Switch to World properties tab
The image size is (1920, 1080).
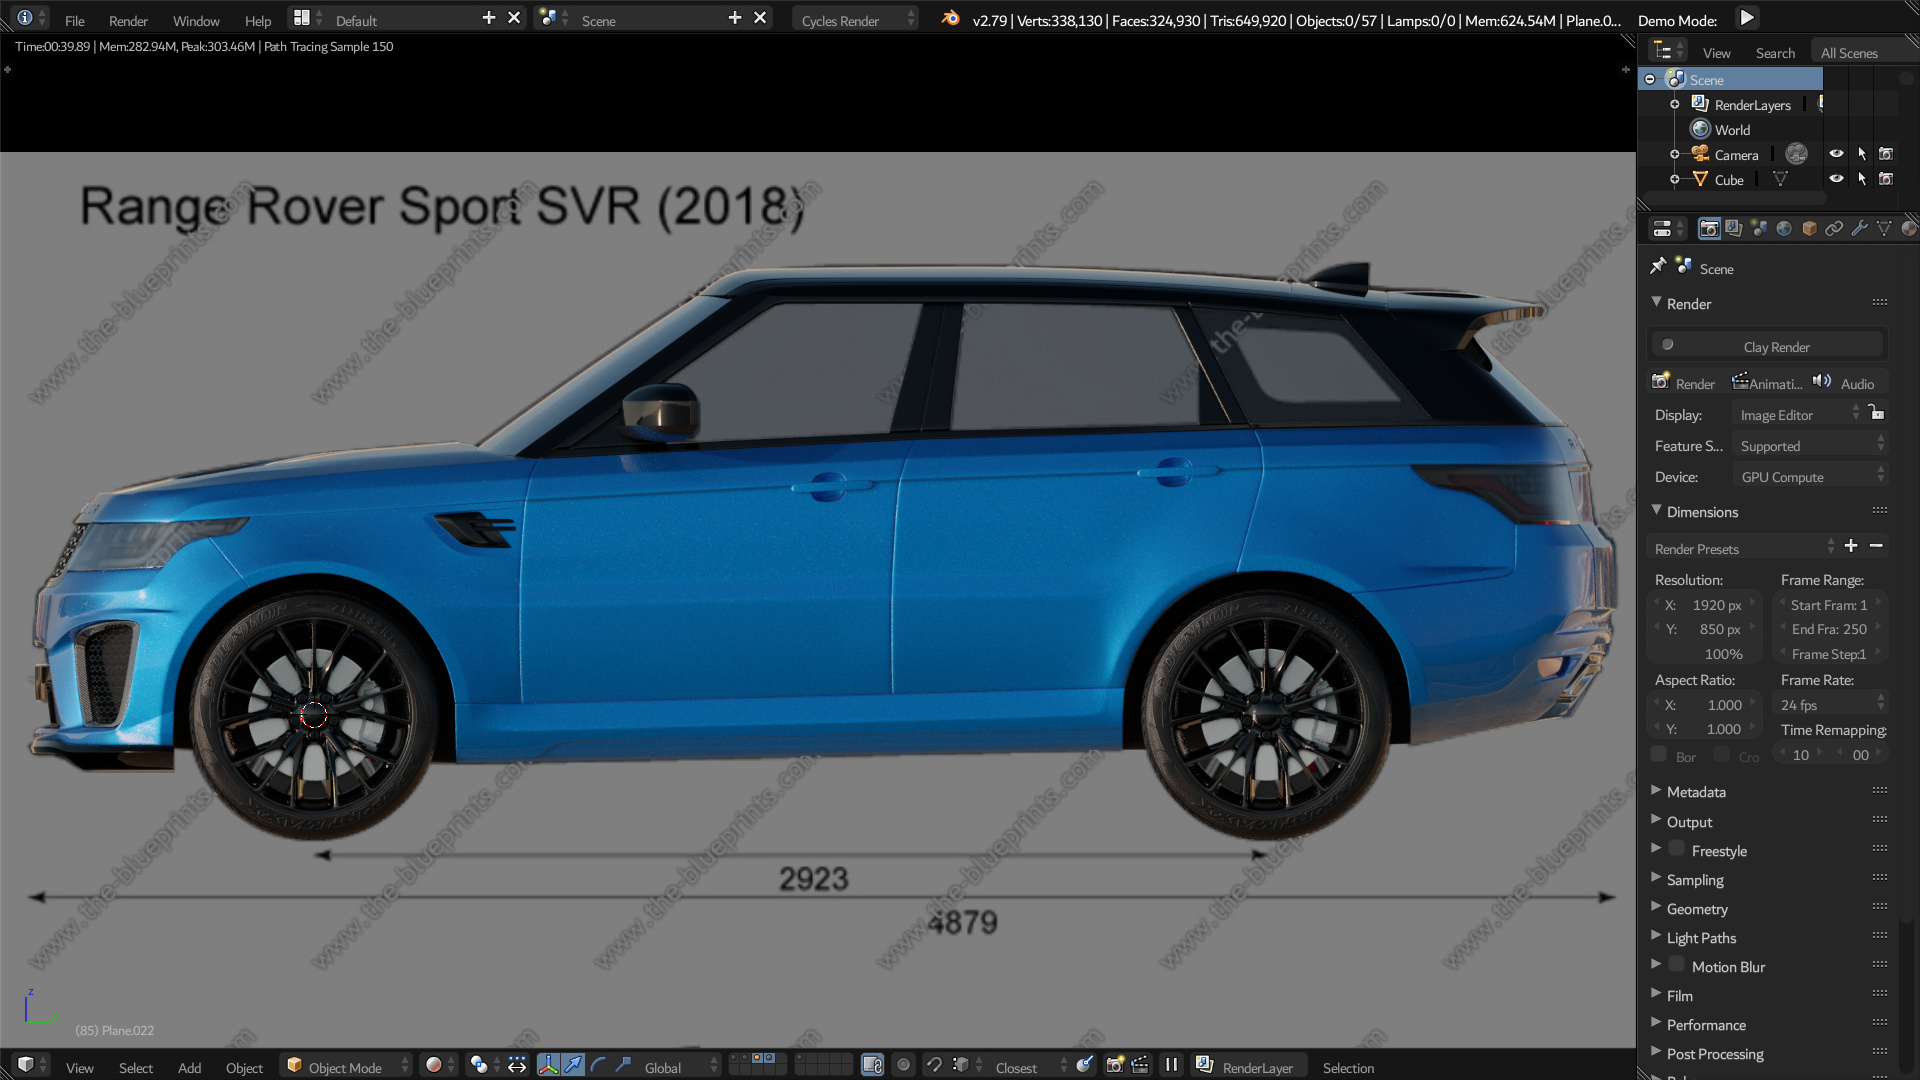(x=1784, y=229)
